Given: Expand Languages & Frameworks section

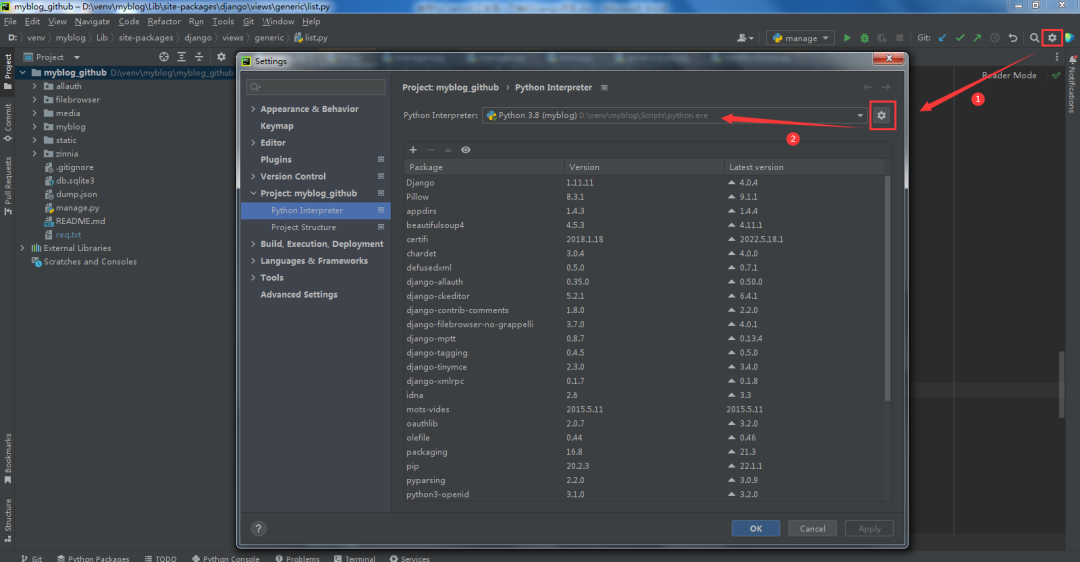Looking at the screenshot, I should (253, 261).
